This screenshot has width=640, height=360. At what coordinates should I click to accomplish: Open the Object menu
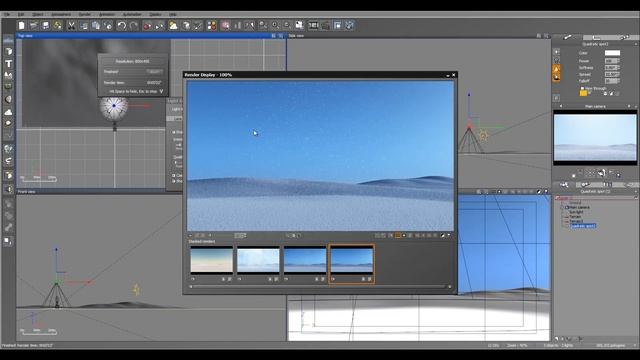[38, 14]
